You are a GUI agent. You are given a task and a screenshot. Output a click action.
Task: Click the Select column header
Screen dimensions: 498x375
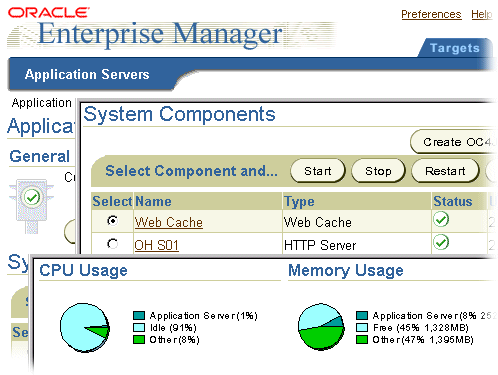point(112,201)
